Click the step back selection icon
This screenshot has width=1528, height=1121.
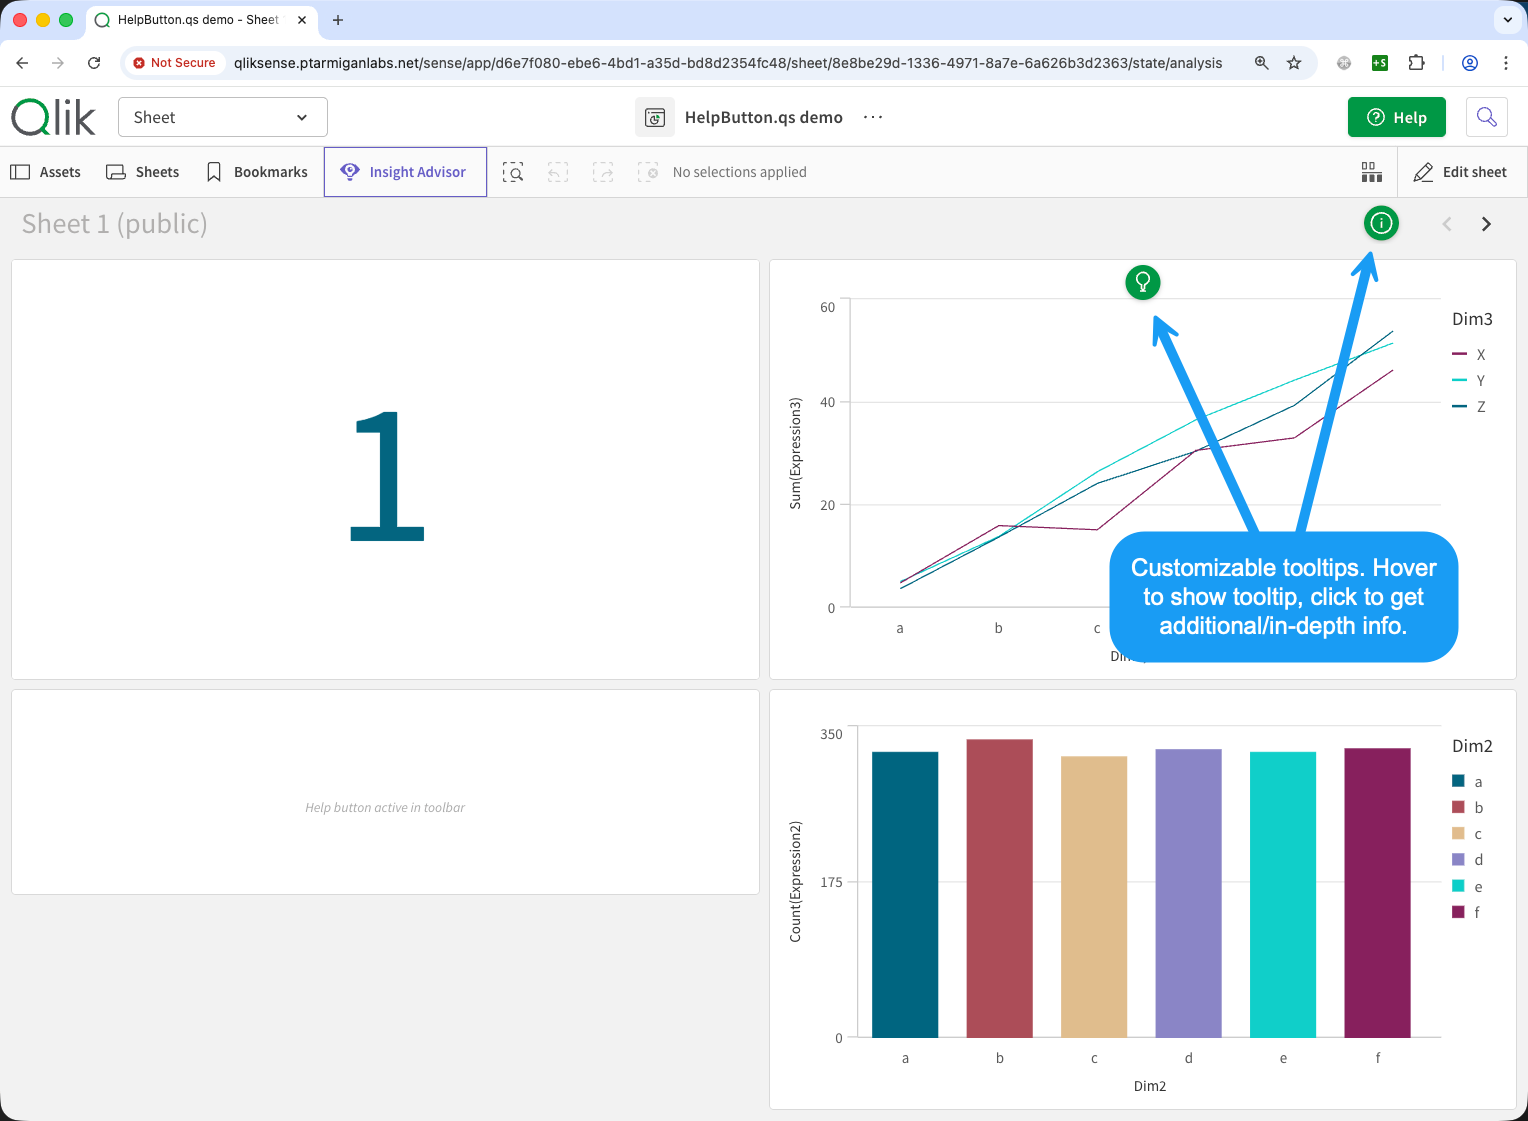[558, 172]
